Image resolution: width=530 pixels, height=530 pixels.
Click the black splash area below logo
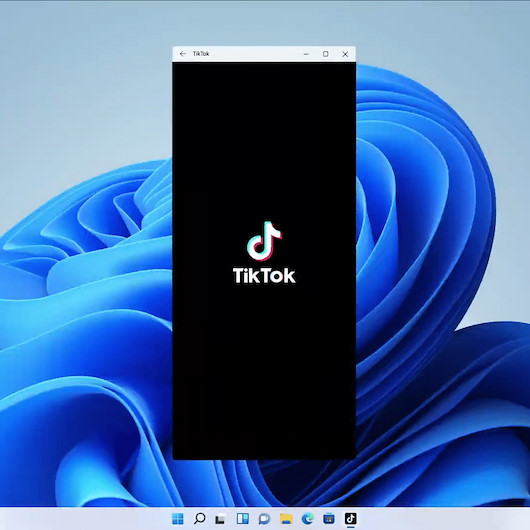click(x=264, y=372)
